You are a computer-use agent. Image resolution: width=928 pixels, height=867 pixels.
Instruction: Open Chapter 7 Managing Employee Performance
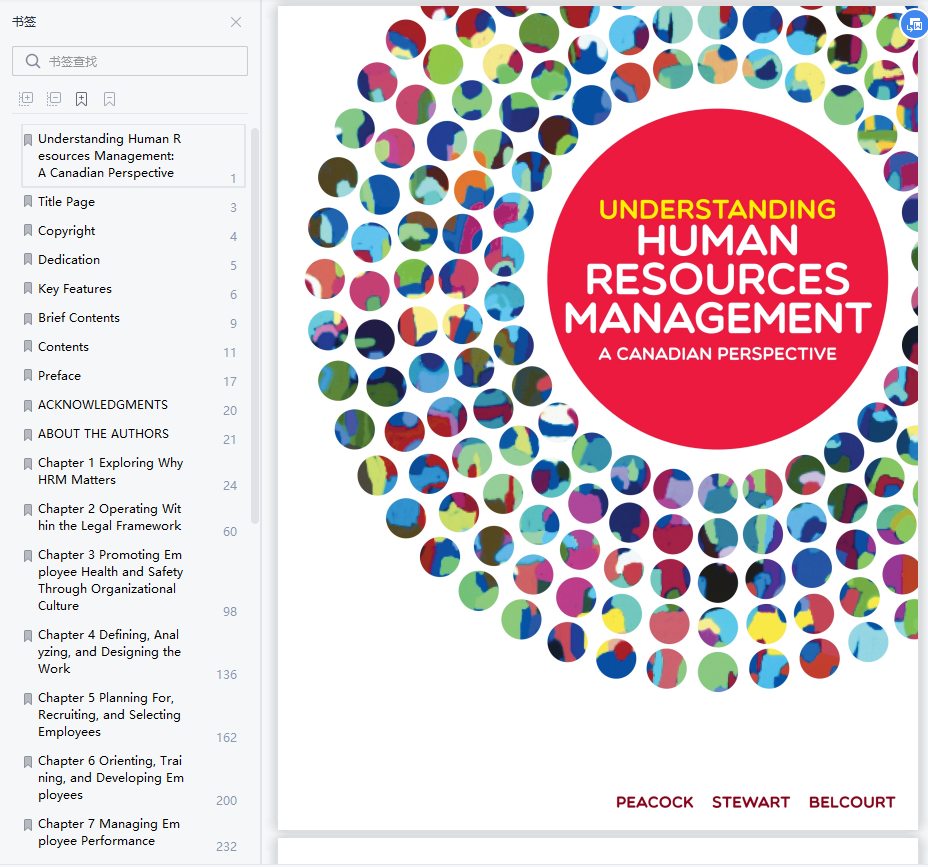pyautogui.click(x=109, y=832)
